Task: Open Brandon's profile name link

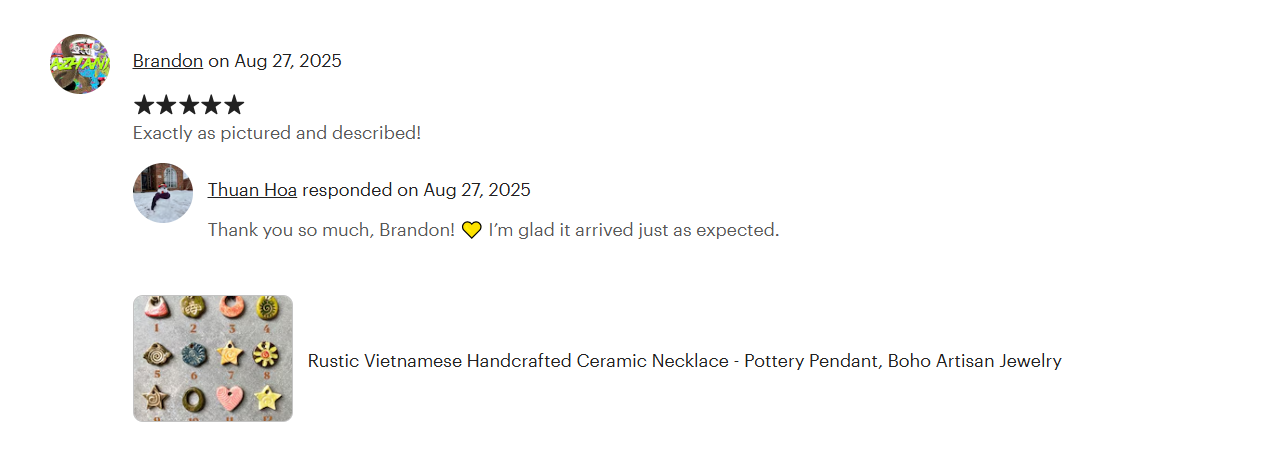Action: 168,61
